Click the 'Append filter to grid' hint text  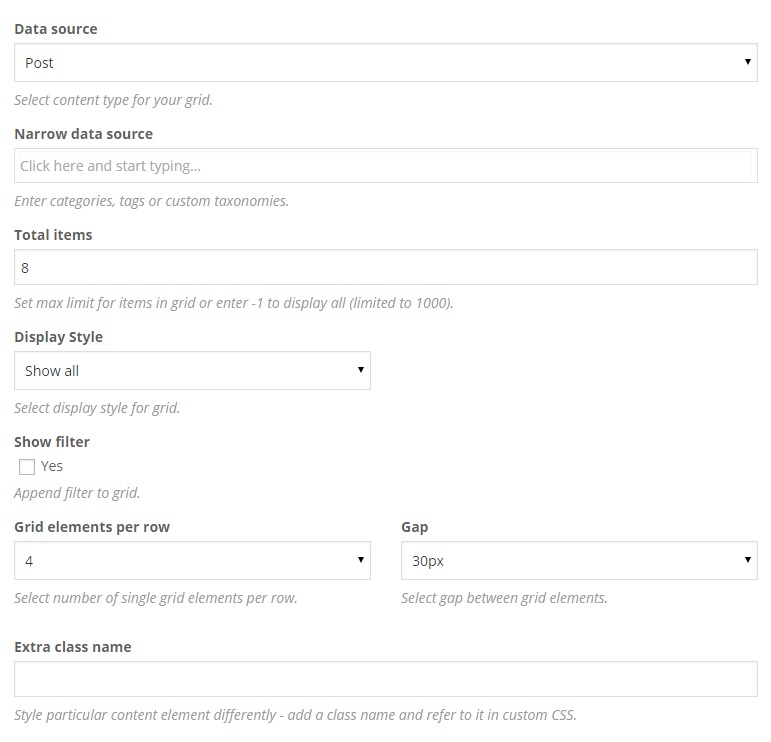pos(77,493)
